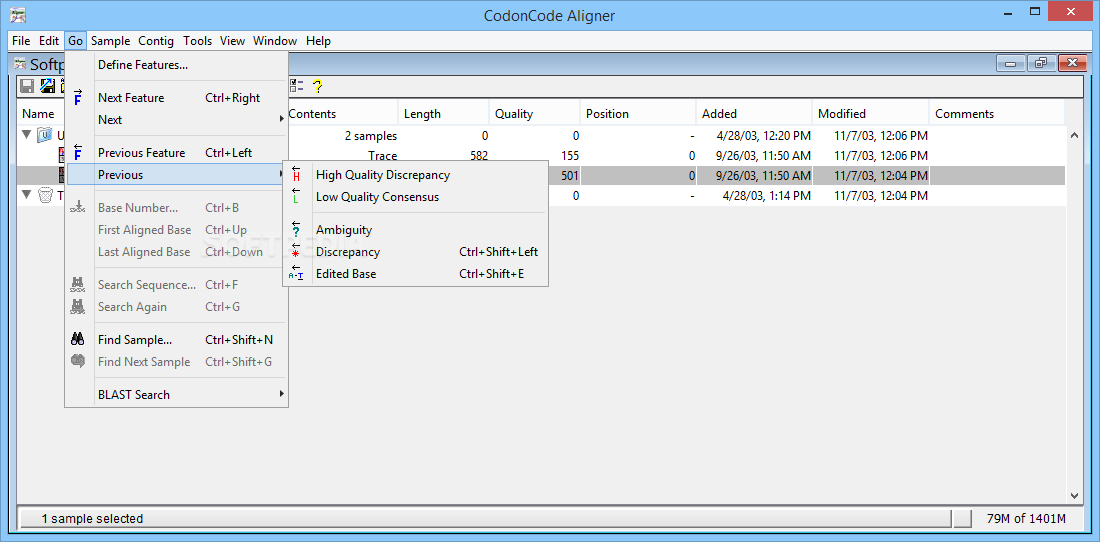Open the Window menu
The width and height of the screenshot is (1100, 542).
point(275,41)
